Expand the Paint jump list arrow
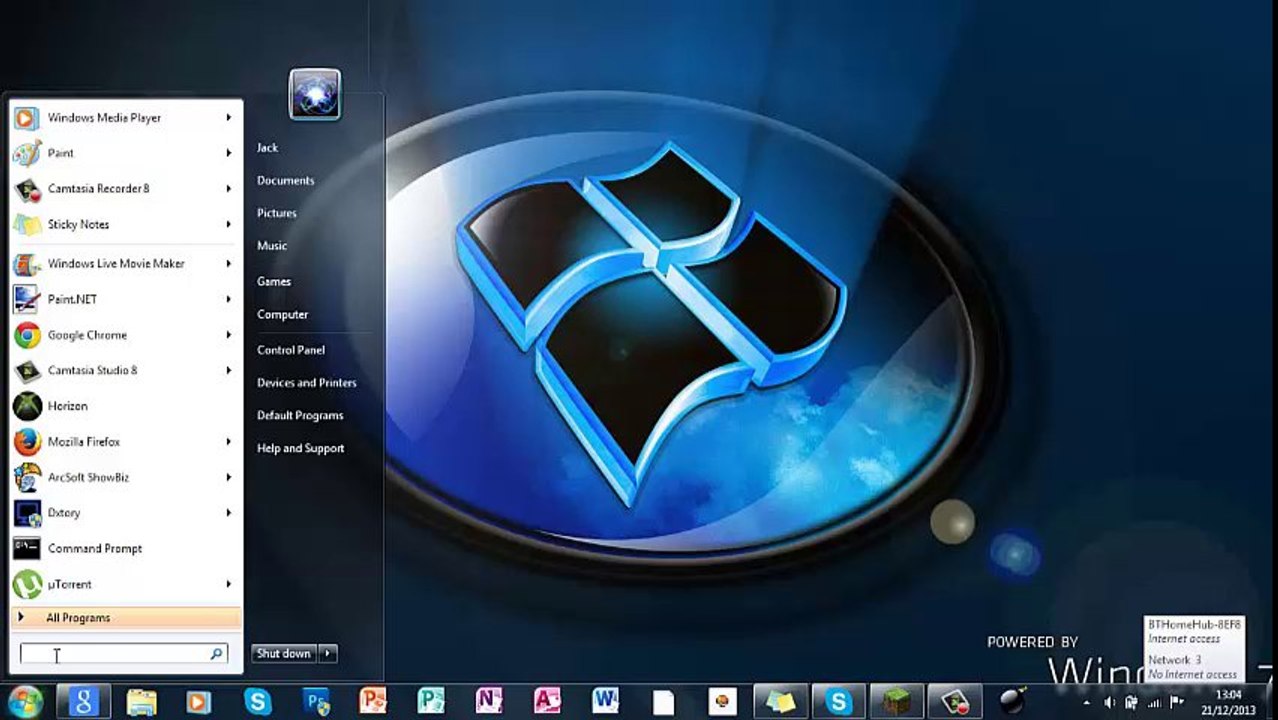 (228, 153)
